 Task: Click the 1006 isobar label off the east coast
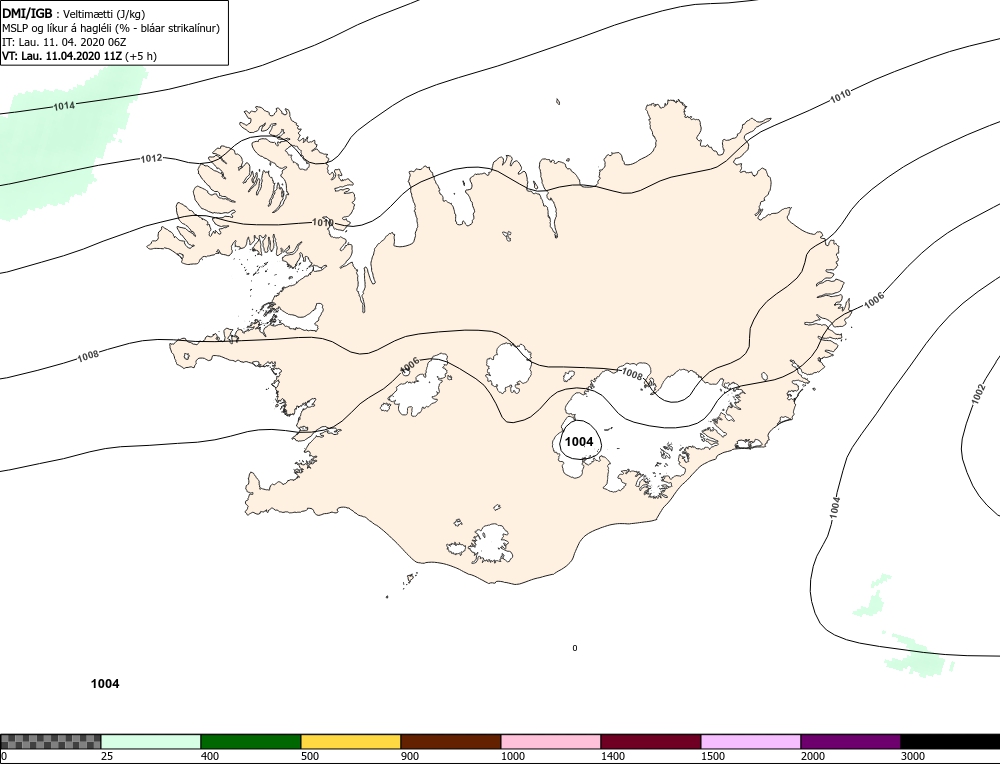click(874, 300)
